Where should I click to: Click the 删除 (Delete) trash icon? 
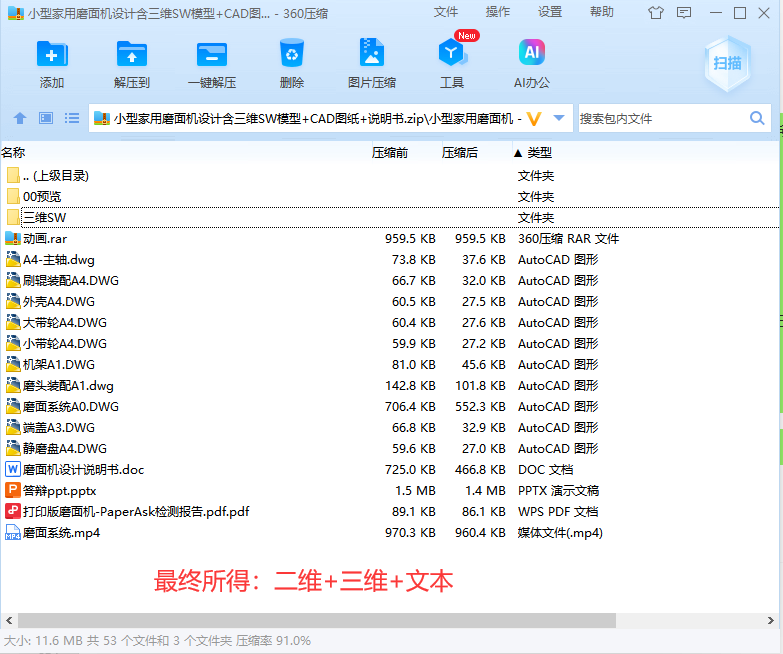pyautogui.click(x=292, y=53)
